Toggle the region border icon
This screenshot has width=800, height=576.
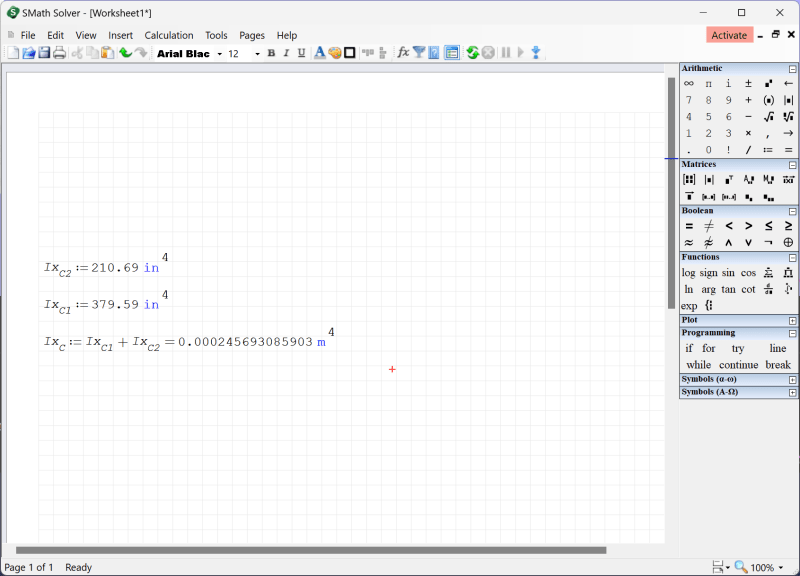pyautogui.click(x=349, y=53)
